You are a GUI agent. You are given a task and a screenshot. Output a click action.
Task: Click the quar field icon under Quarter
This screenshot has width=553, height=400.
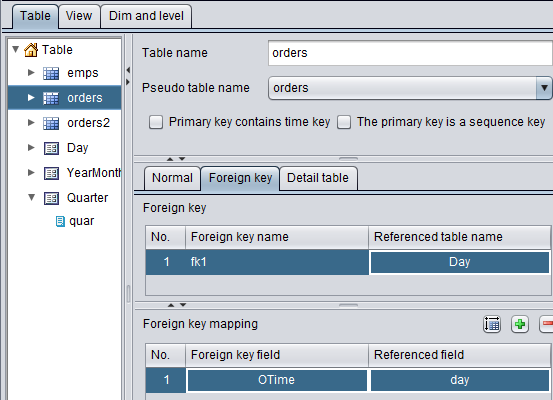coord(60,222)
